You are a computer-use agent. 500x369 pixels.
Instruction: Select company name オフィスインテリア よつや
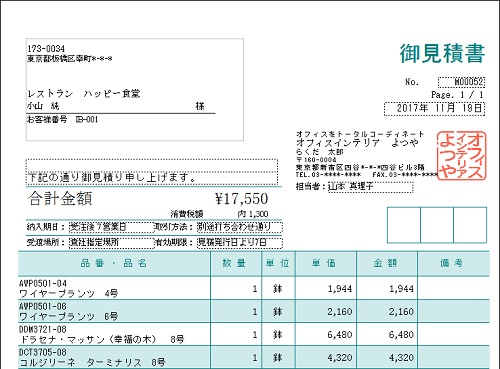357,143
